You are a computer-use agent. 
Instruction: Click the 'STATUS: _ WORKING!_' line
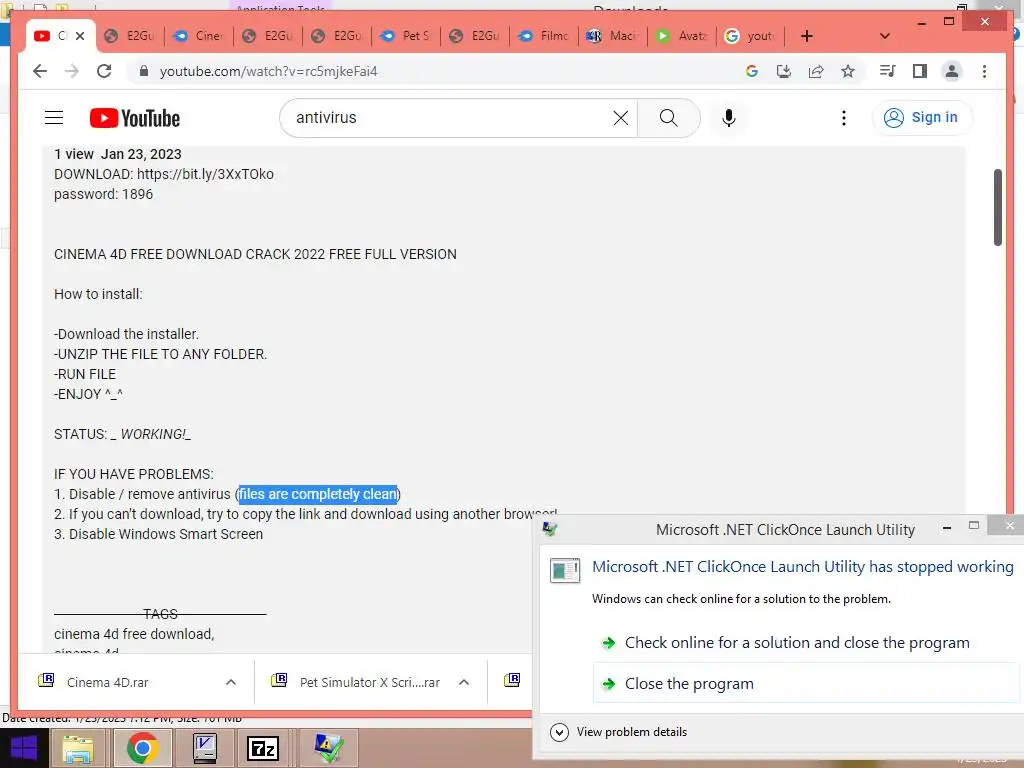point(122,434)
